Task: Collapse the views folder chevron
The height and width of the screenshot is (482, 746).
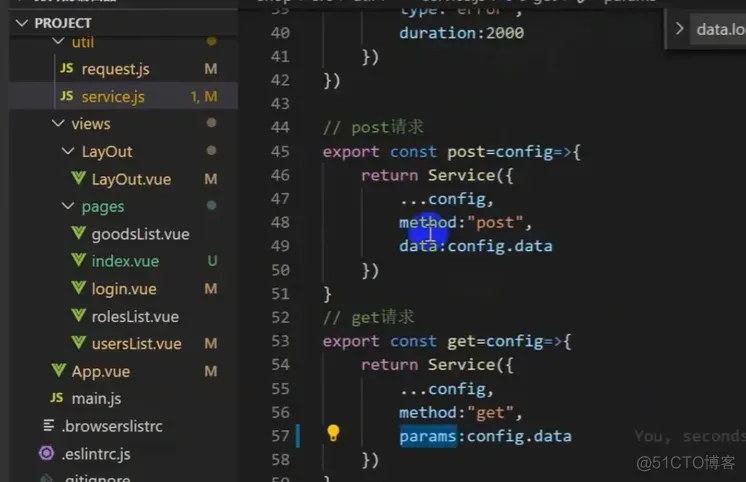Action: tap(58, 123)
